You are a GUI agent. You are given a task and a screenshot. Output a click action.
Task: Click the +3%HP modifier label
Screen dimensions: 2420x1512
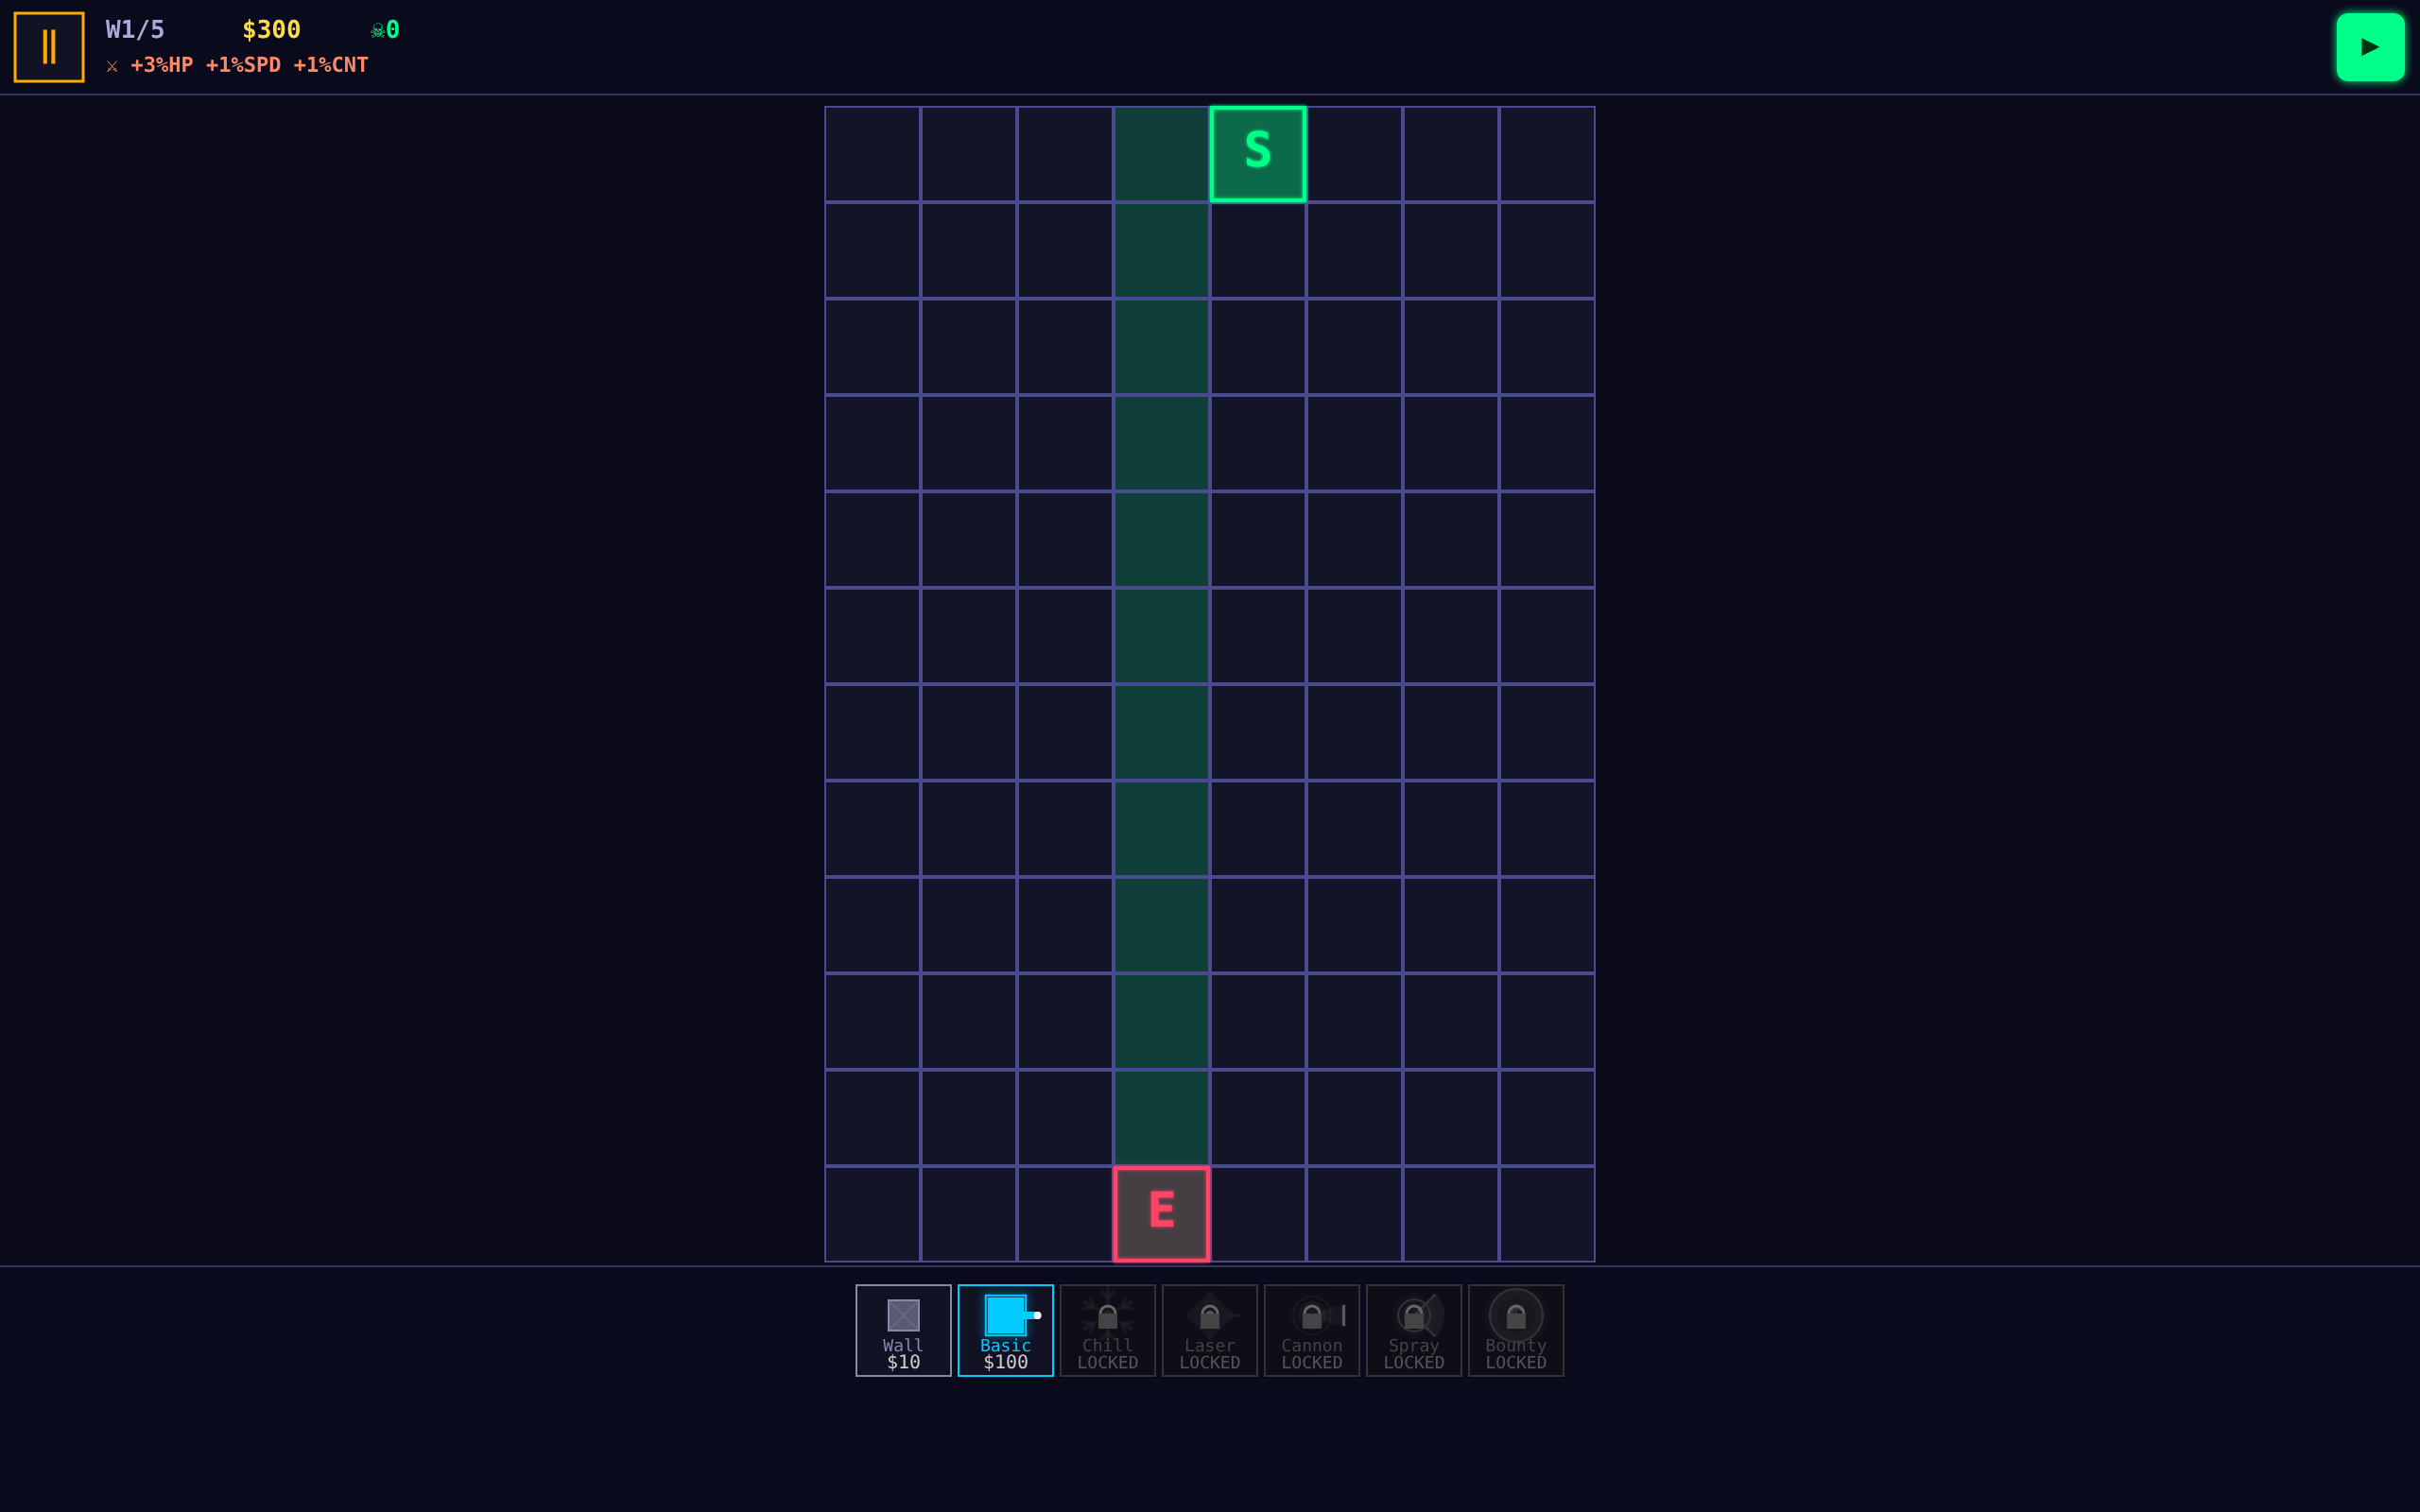pos(163,64)
